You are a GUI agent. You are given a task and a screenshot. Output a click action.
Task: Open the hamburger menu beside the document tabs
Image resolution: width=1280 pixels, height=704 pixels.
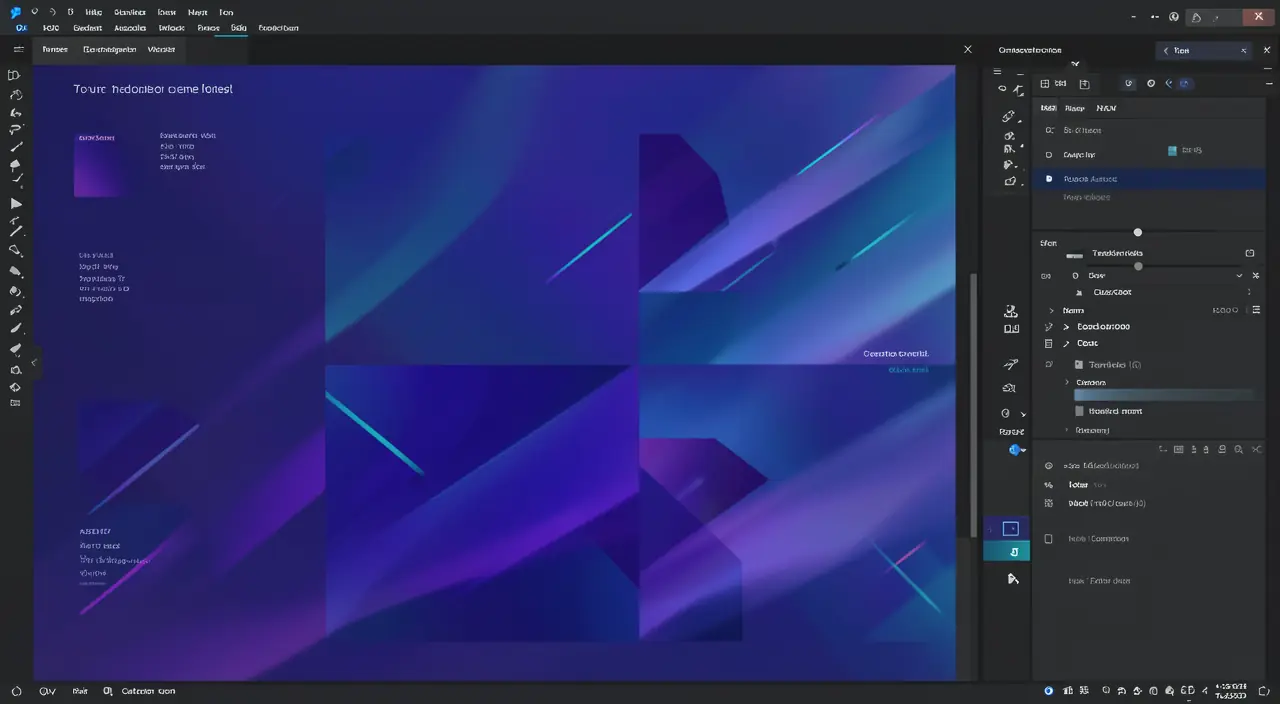19,49
